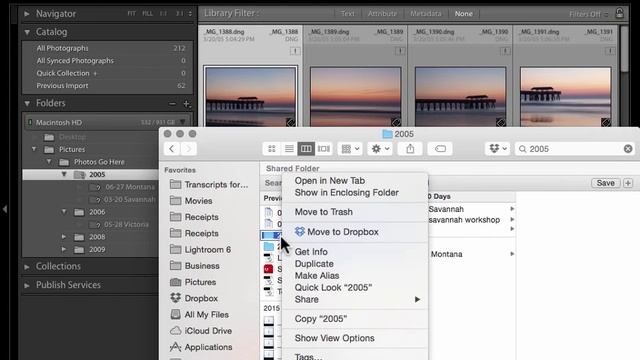This screenshot has height=360, width=640.
Task: Open the Share submenu
Action: [355, 299]
